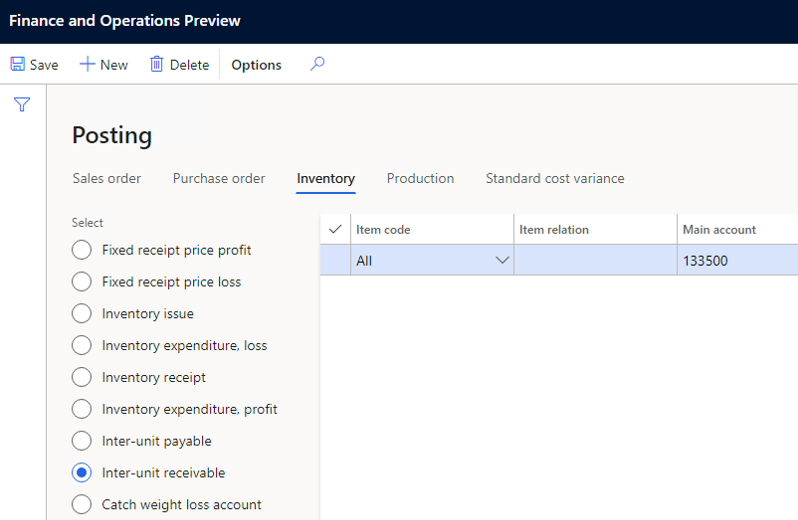Viewport: 798px width, 520px height.
Task: Open the Options menu
Action: pyautogui.click(x=256, y=65)
